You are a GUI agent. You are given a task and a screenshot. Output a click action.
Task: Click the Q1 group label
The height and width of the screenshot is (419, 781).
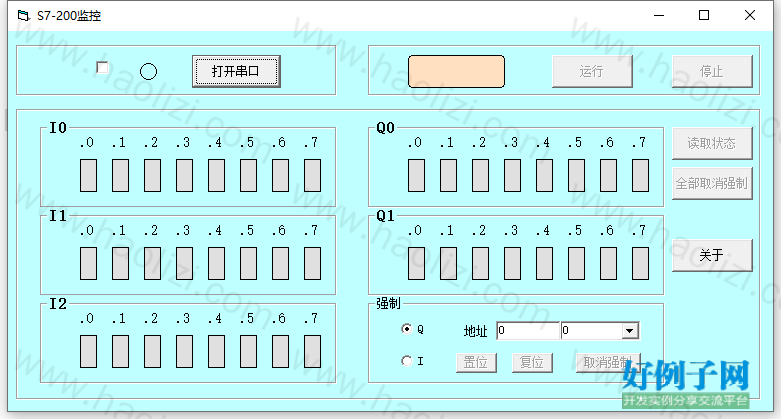coord(386,216)
